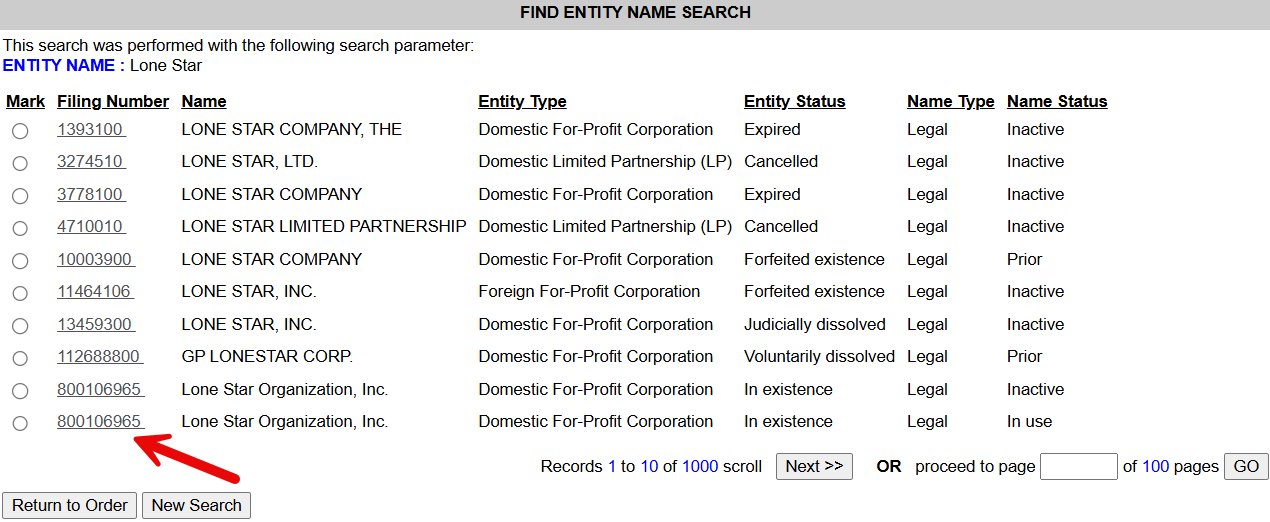Select radio for filing 13459300
Image resolution: width=1270 pixels, height=522 pixels.
20,326
